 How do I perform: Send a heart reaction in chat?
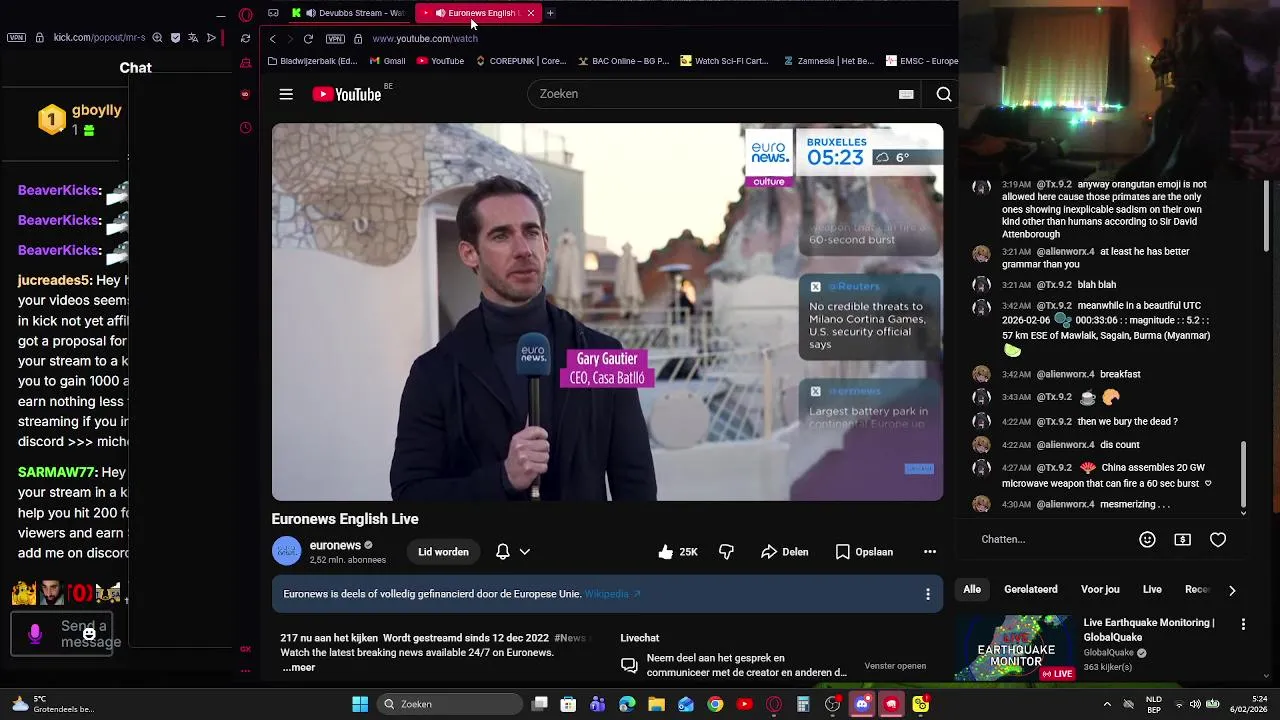(1218, 539)
